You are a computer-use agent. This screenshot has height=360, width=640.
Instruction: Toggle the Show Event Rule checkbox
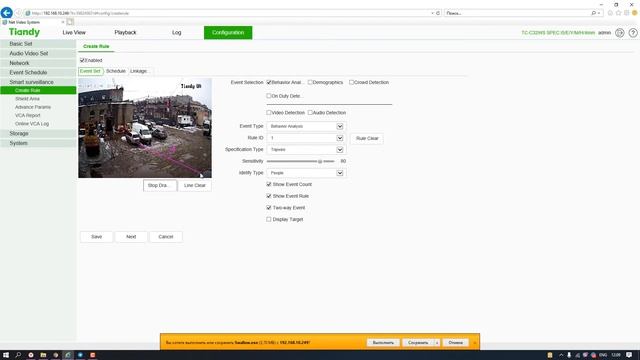click(269, 196)
